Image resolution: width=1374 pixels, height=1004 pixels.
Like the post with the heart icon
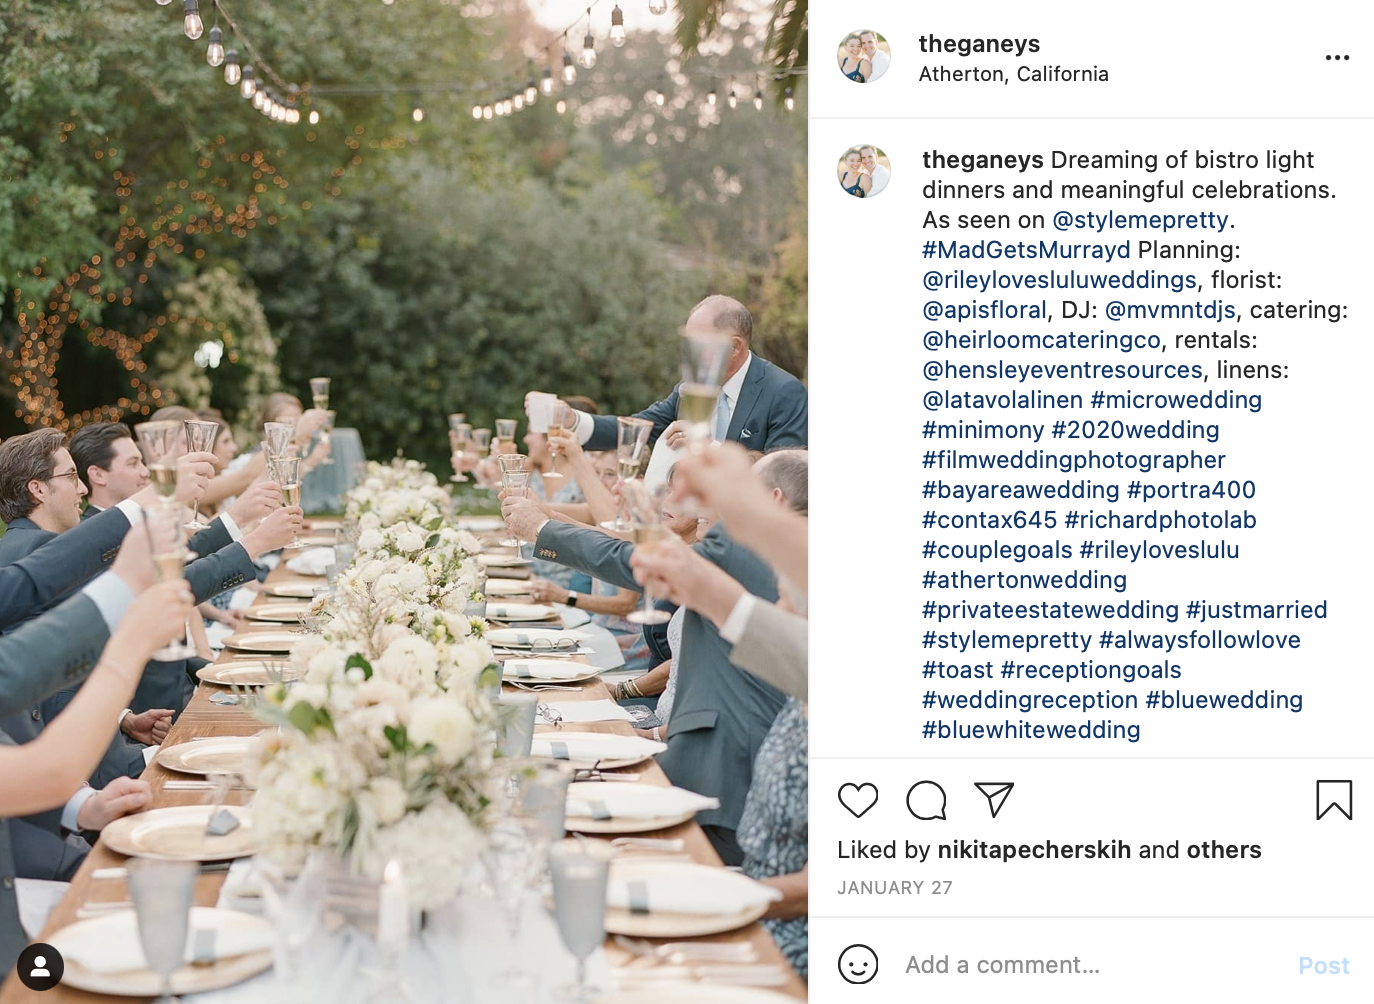(x=858, y=800)
